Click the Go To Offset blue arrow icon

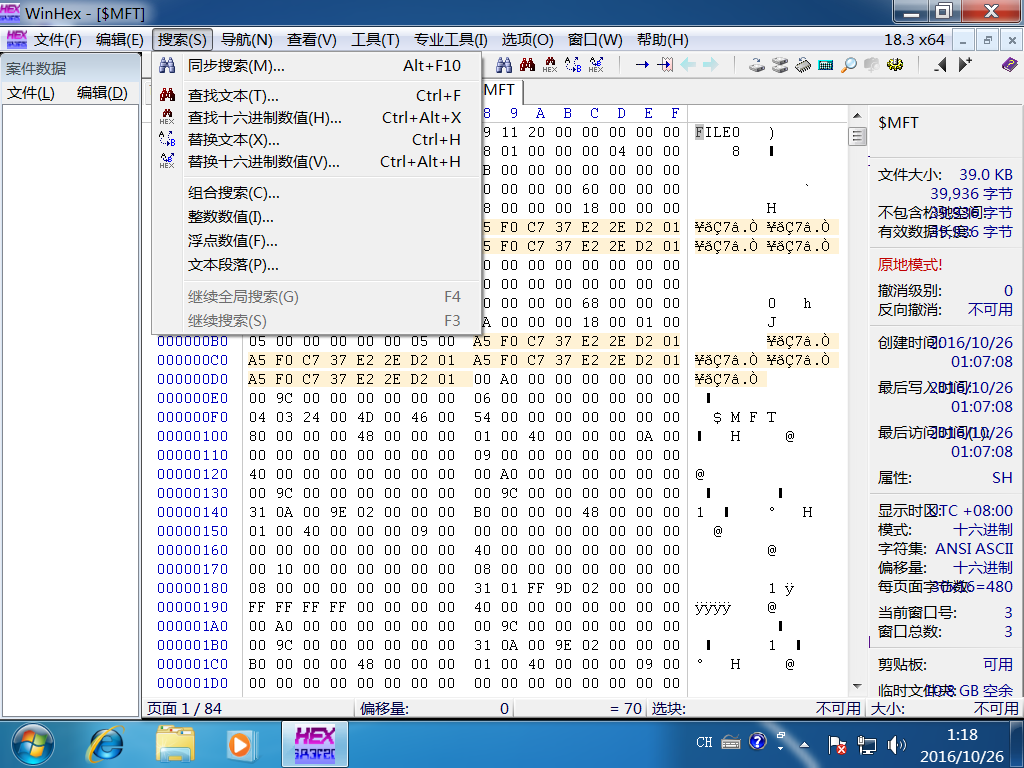pyautogui.click(x=642, y=64)
